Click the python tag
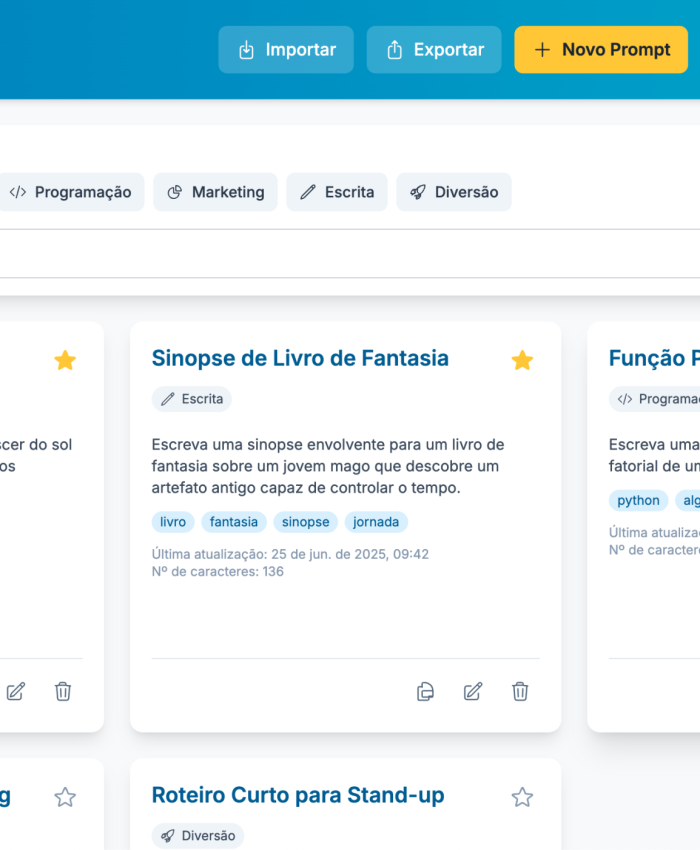 tap(638, 500)
